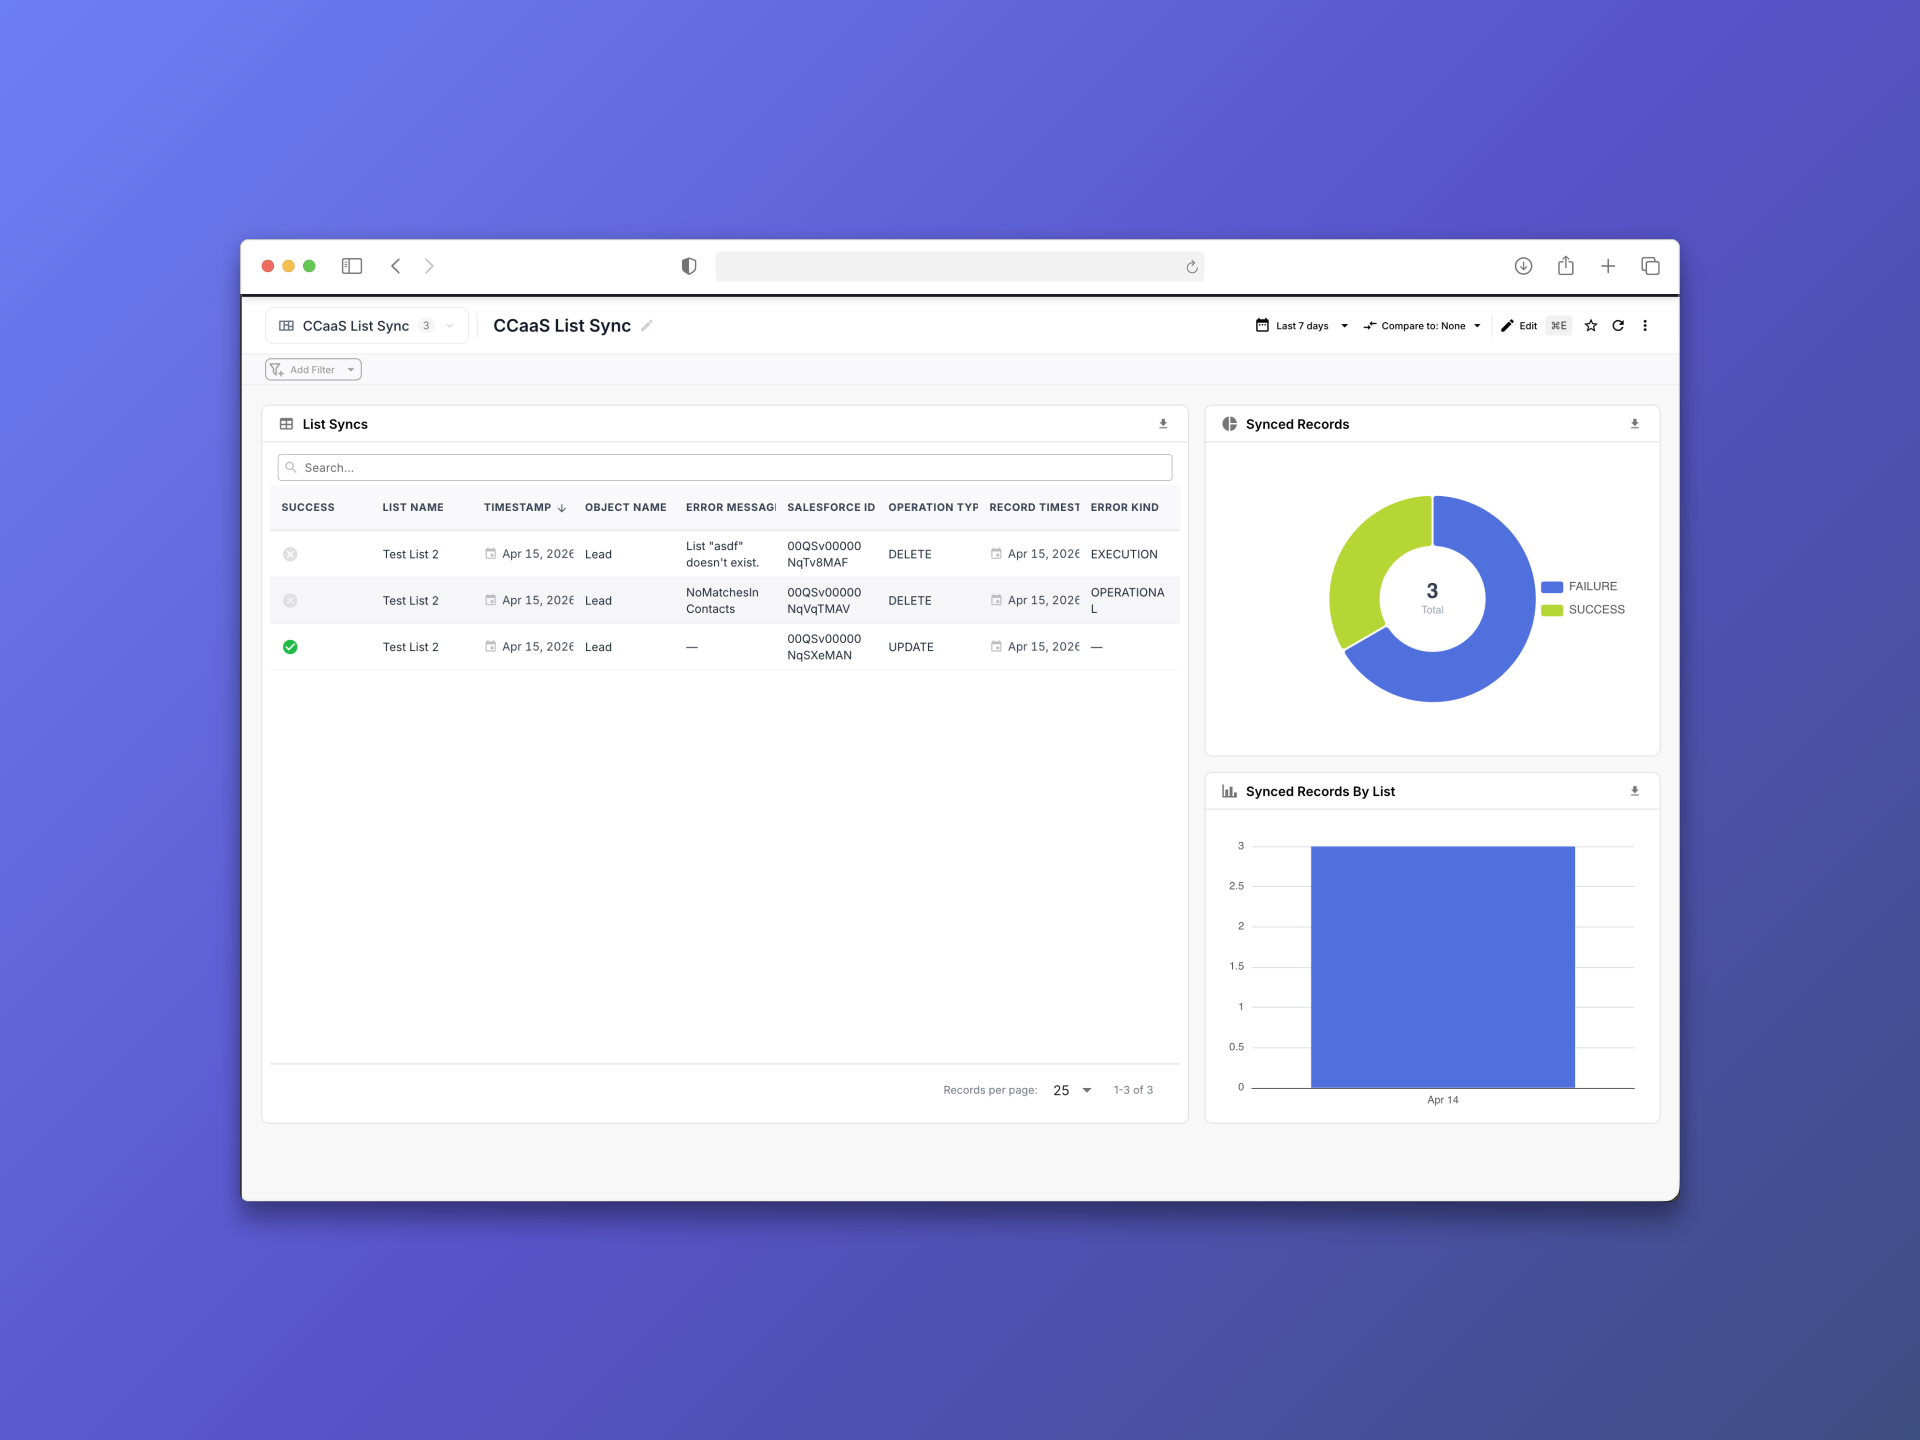Open the three-dot more options menu
The height and width of the screenshot is (1440, 1920).
[x=1645, y=326]
